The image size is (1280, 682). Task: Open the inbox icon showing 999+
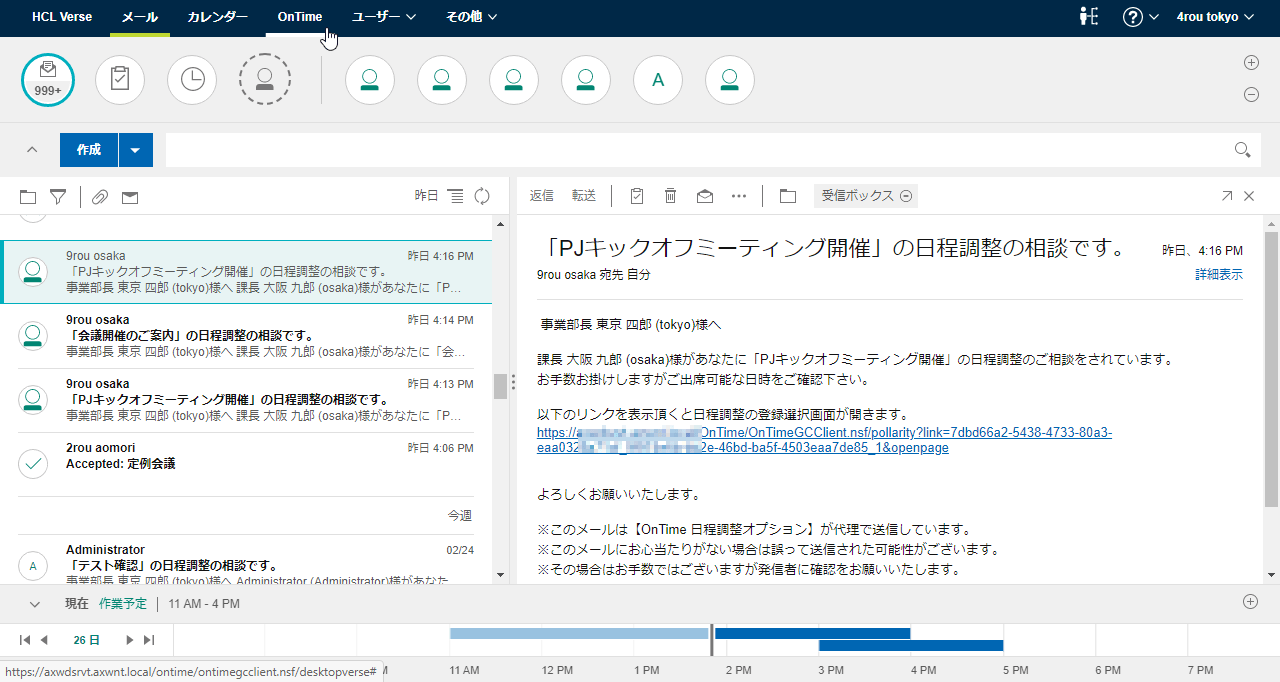click(48, 80)
